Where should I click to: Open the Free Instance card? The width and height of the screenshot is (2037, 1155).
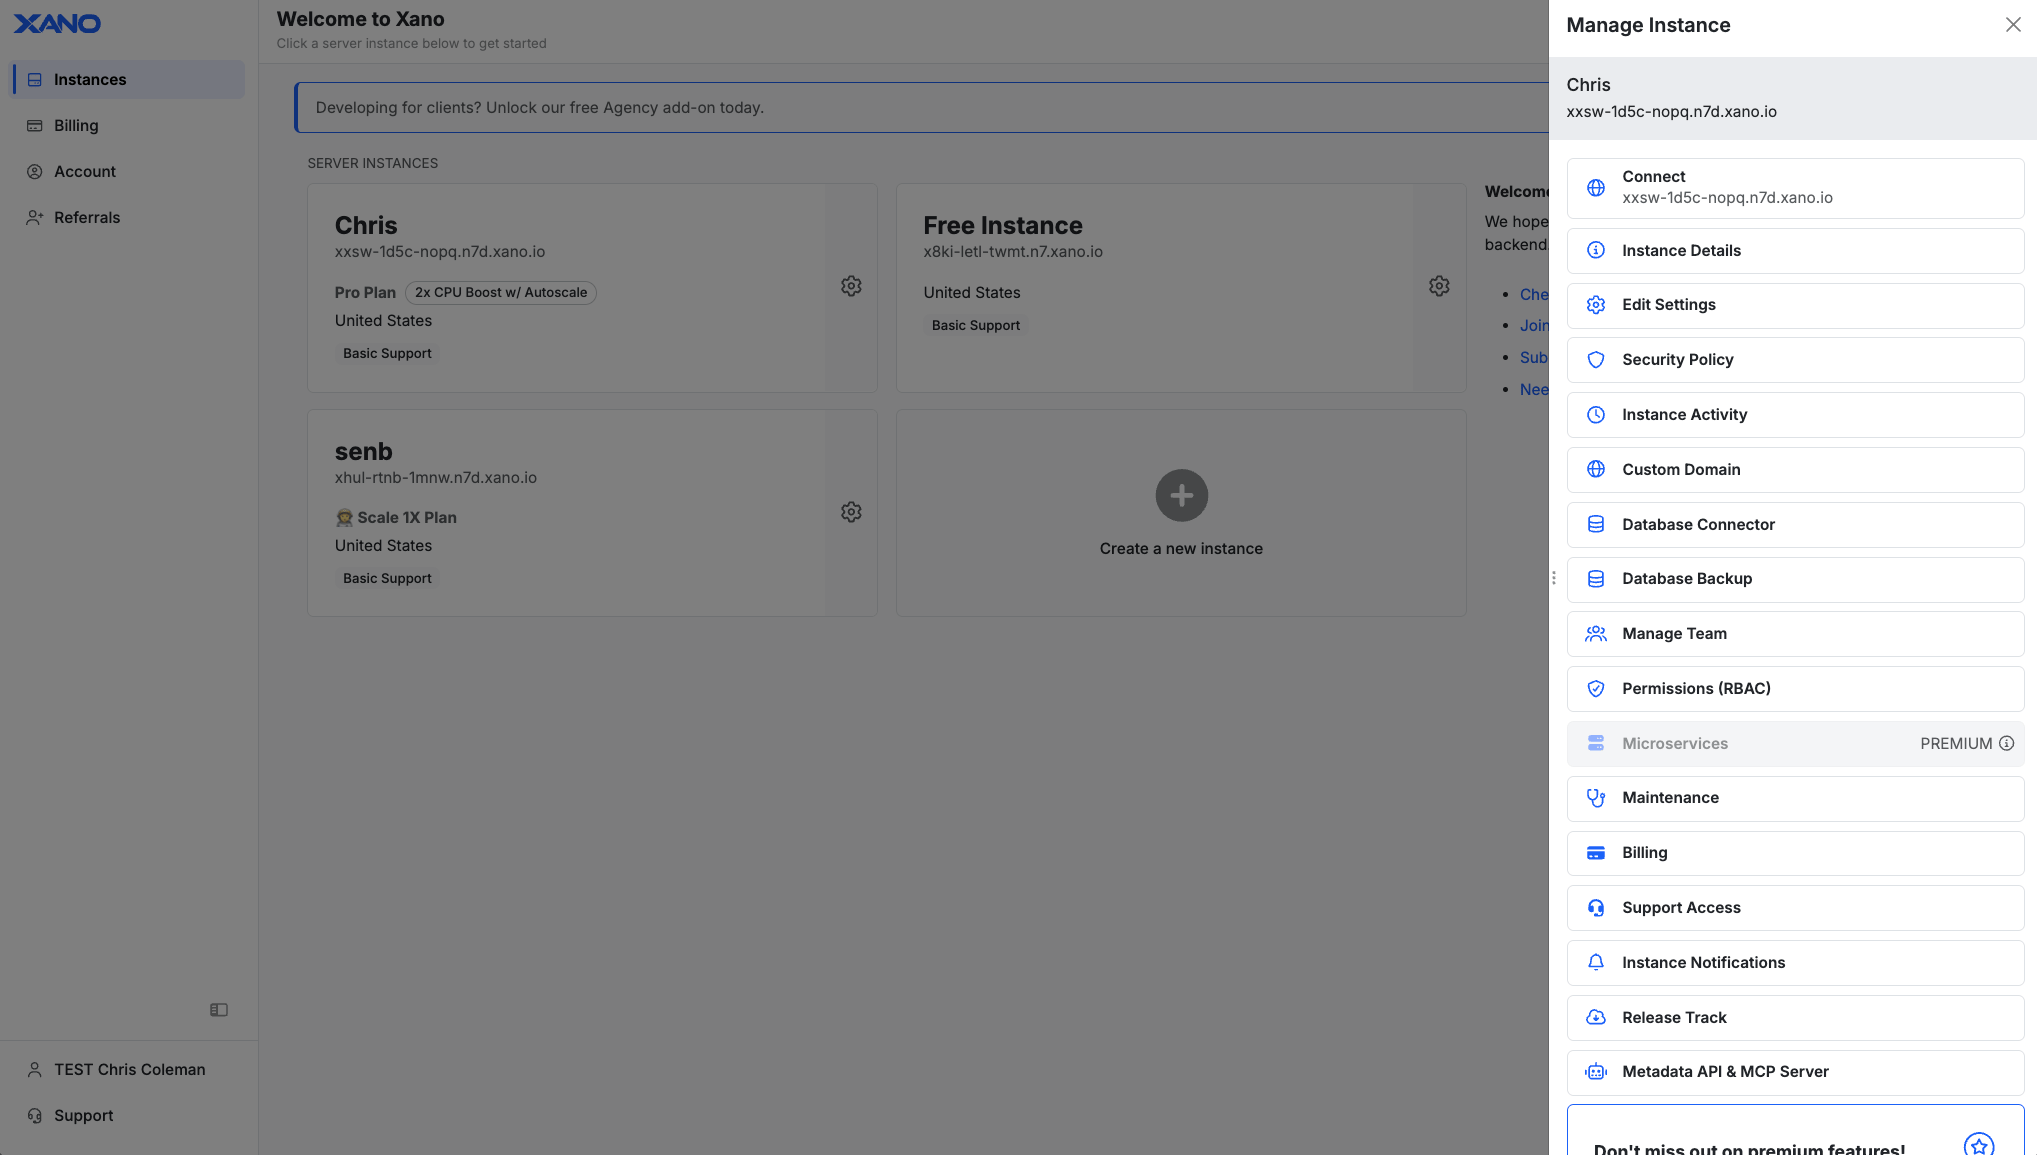[x=1181, y=288]
